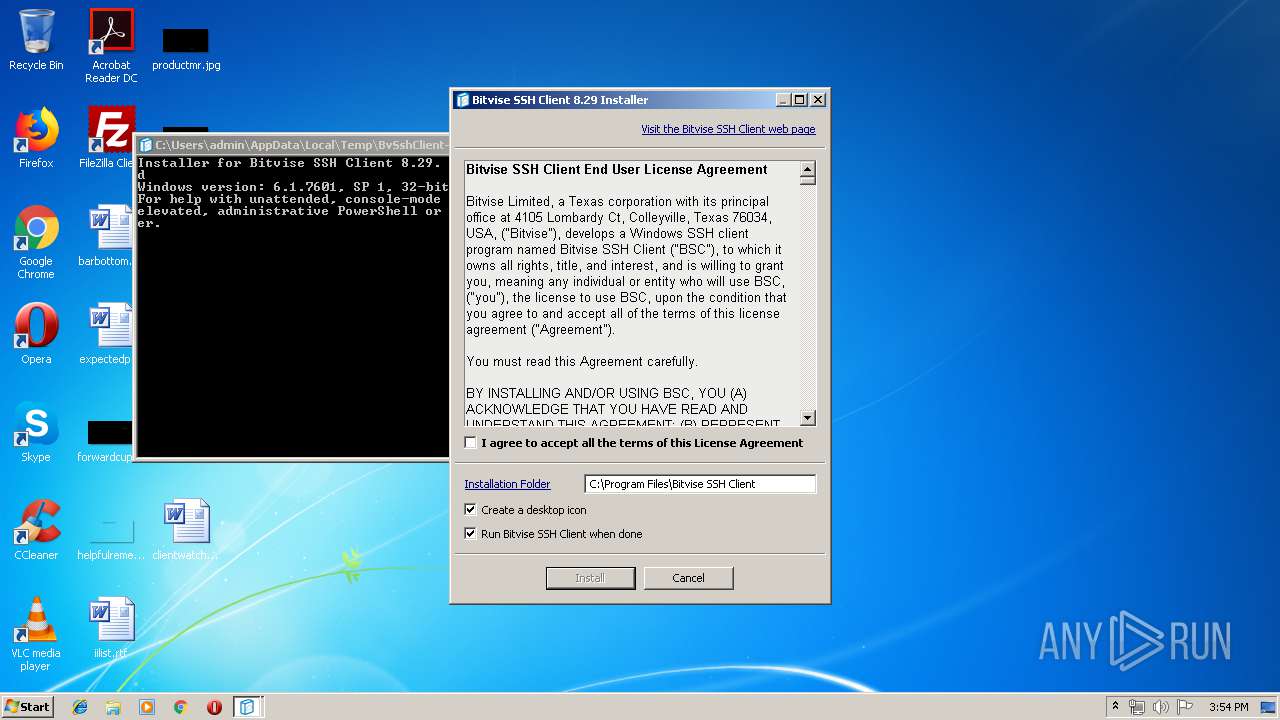Select Bitvise installer taskbar button
The image size is (1280, 720).
(x=247, y=707)
